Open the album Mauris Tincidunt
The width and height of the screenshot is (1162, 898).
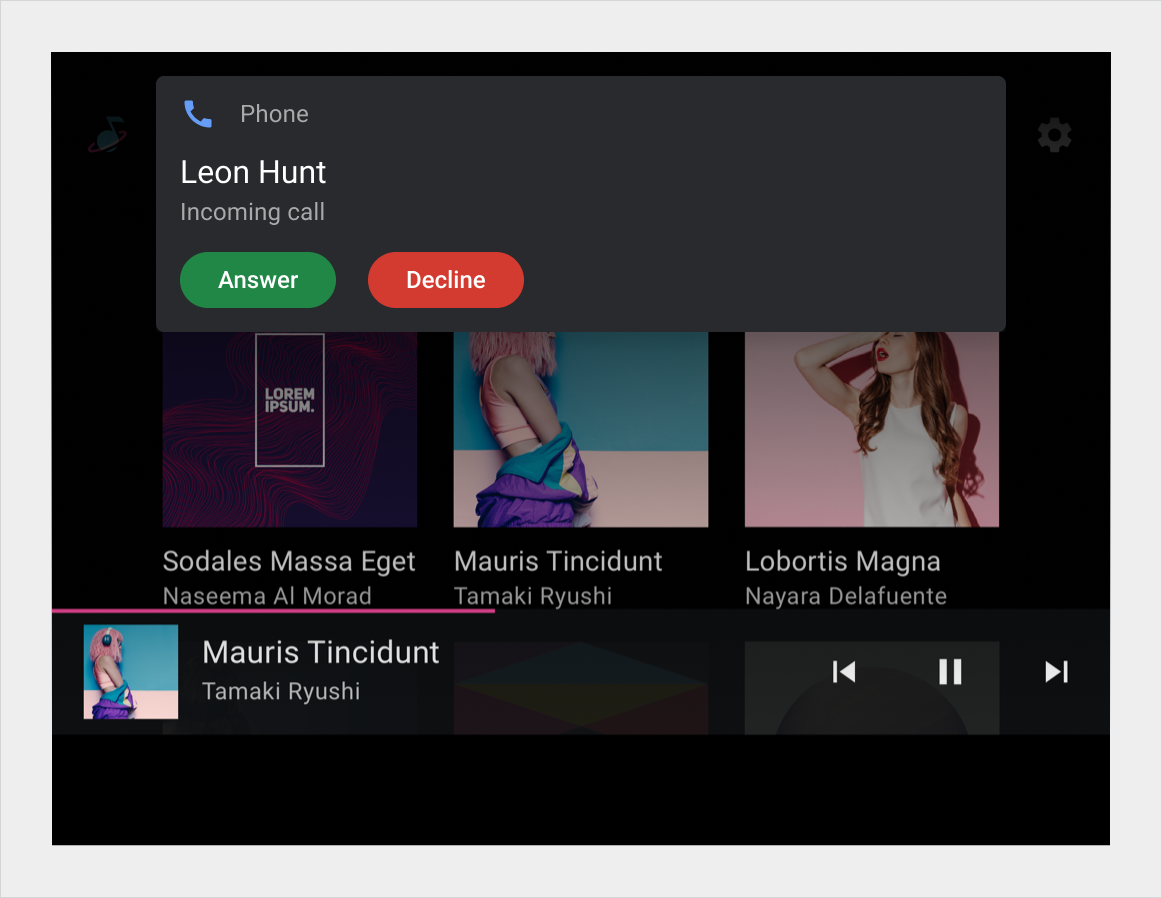tap(557, 561)
